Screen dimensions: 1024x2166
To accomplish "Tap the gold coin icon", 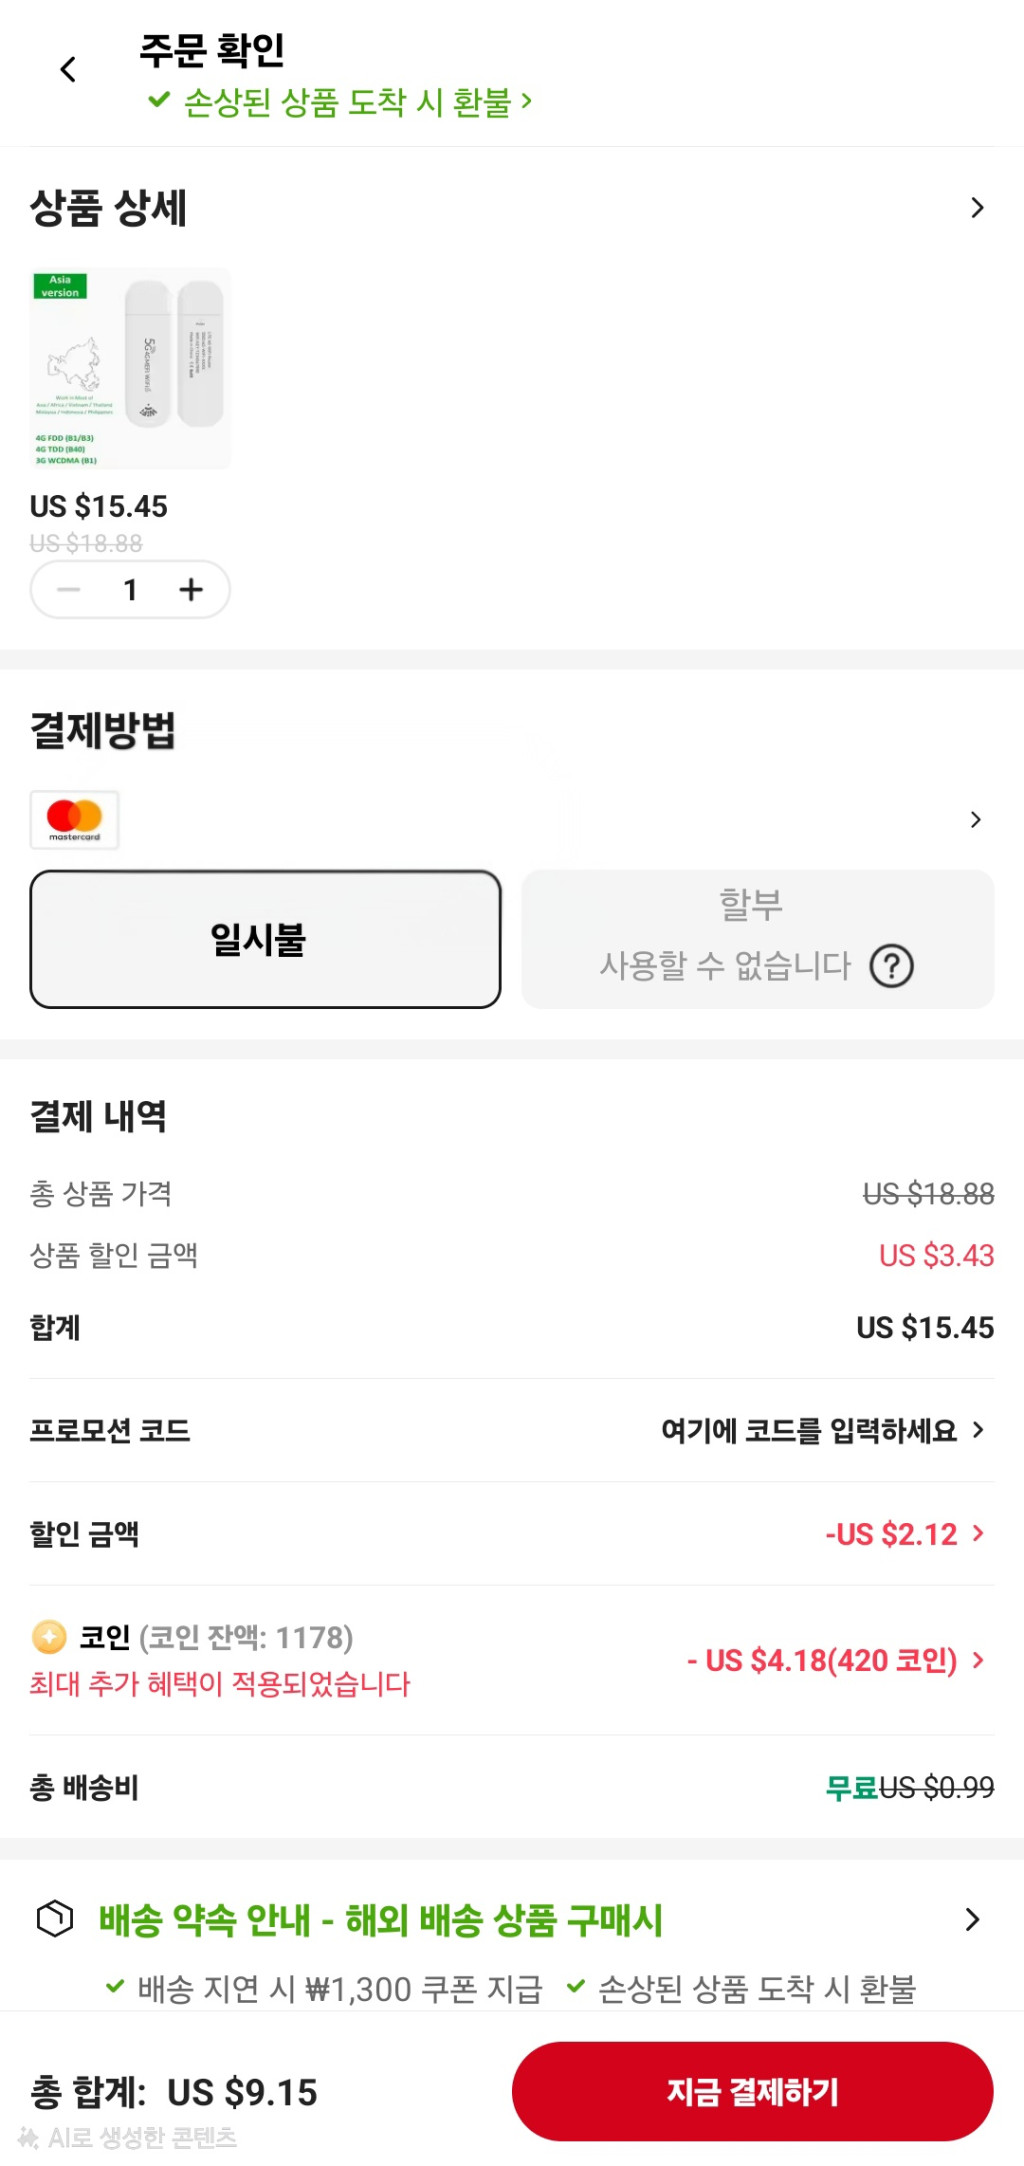I will click(49, 1637).
